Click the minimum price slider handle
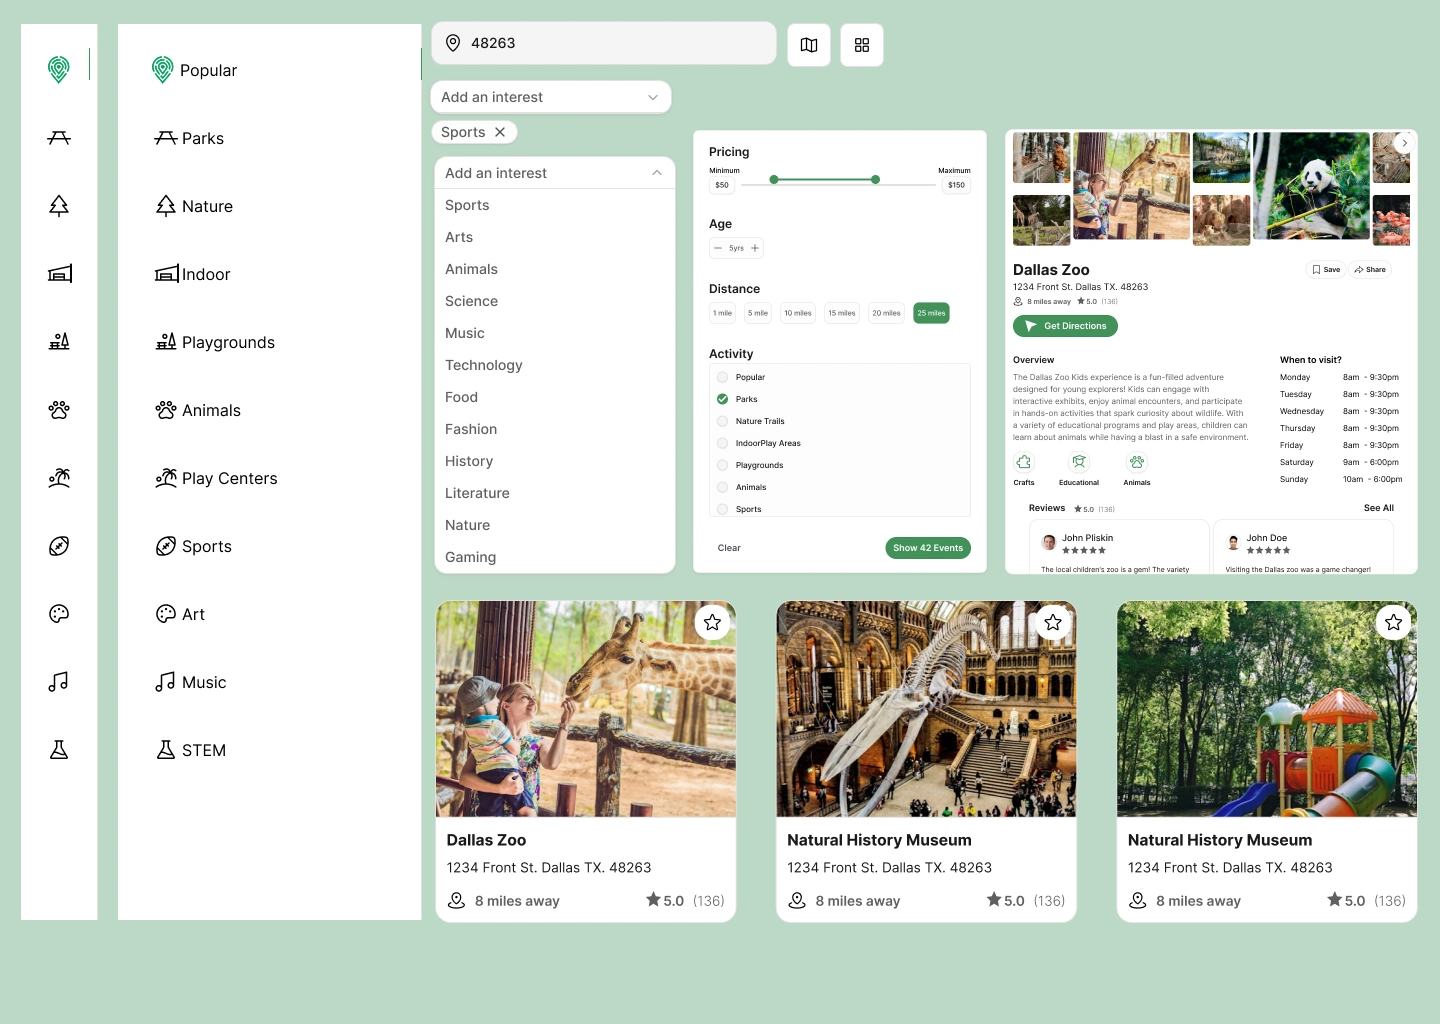 (774, 180)
